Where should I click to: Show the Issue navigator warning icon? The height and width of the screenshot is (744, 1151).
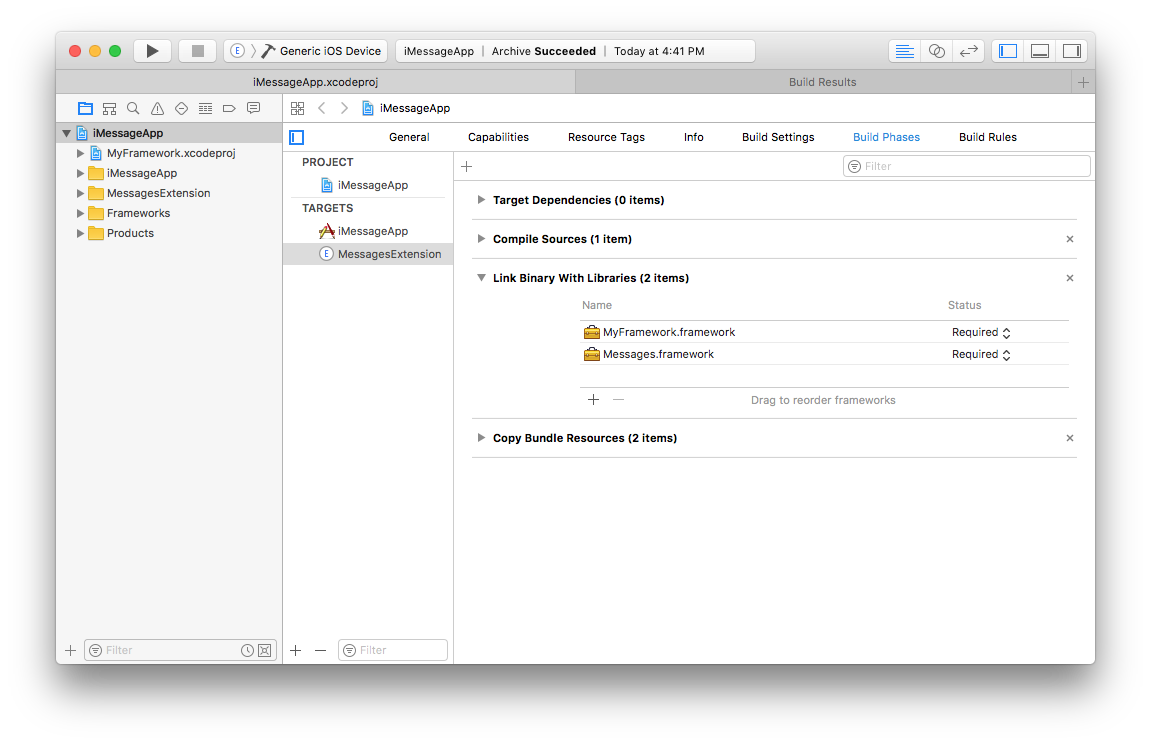click(157, 108)
